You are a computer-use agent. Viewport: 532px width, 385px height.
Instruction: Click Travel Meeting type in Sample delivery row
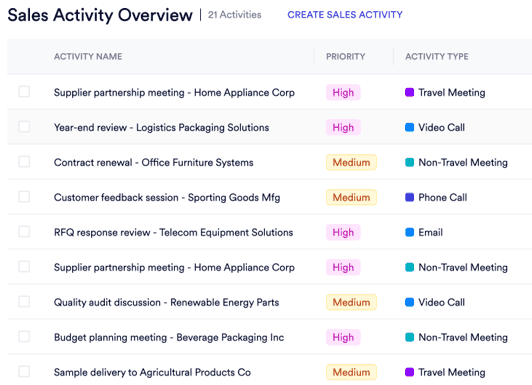click(452, 372)
